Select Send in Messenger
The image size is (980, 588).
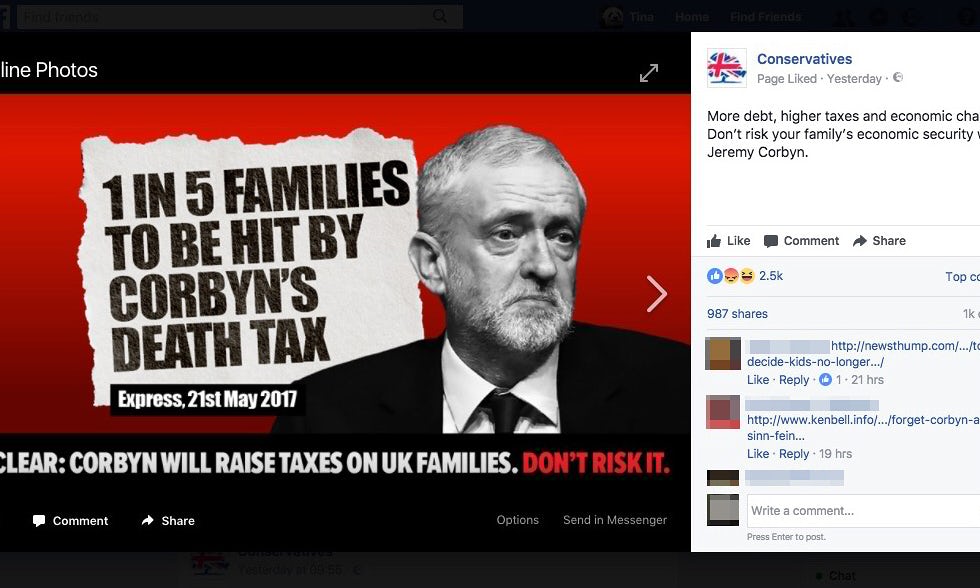(615, 520)
